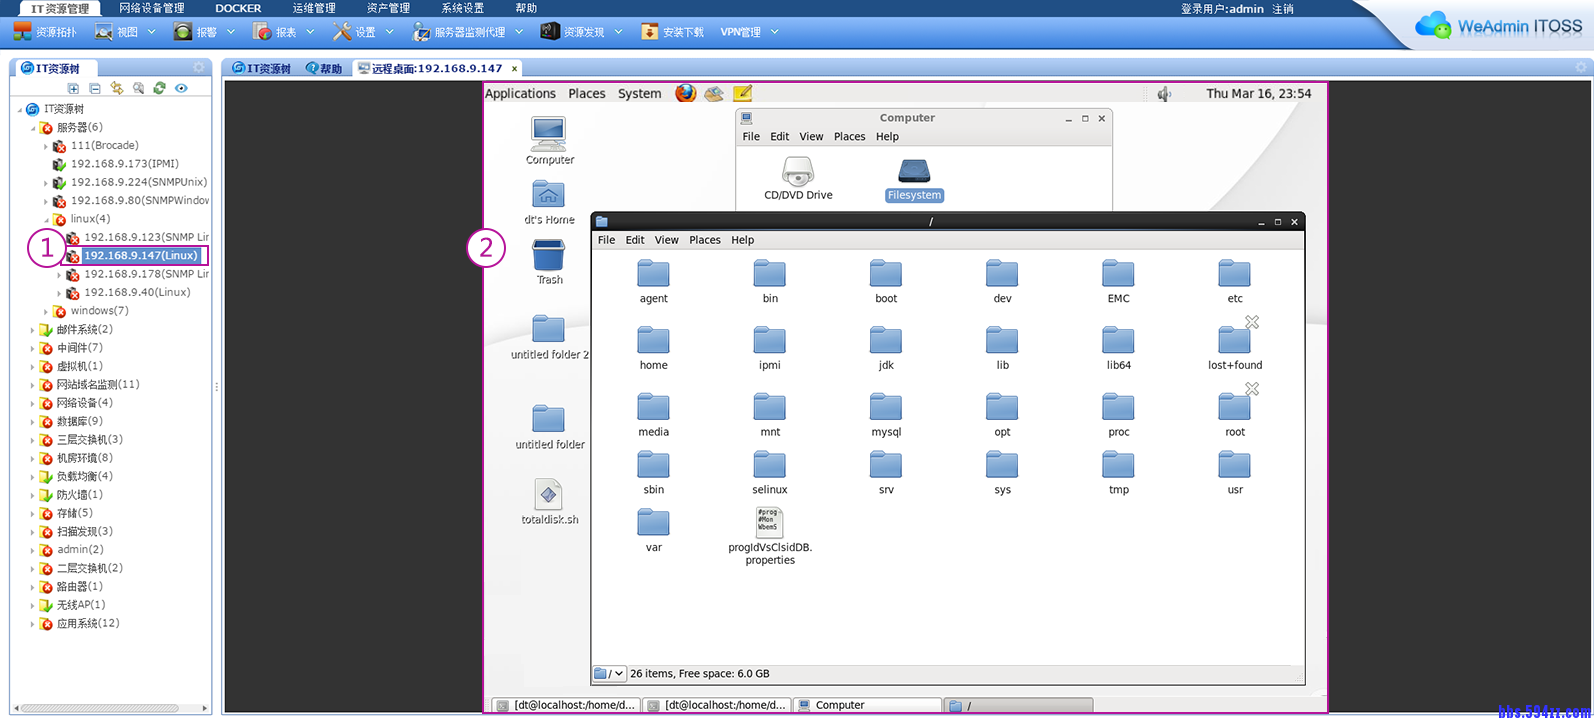Screen dimensions: 1594x722
Task: Switch to the DOCKER top menu tab
Action: click(238, 8)
